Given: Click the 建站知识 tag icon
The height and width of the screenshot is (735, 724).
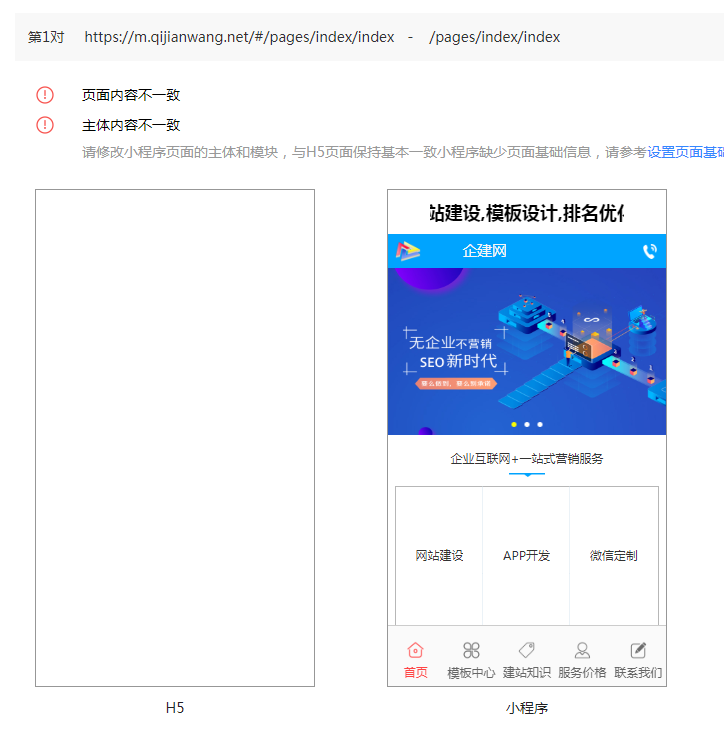Looking at the screenshot, I should pos(527,650).
